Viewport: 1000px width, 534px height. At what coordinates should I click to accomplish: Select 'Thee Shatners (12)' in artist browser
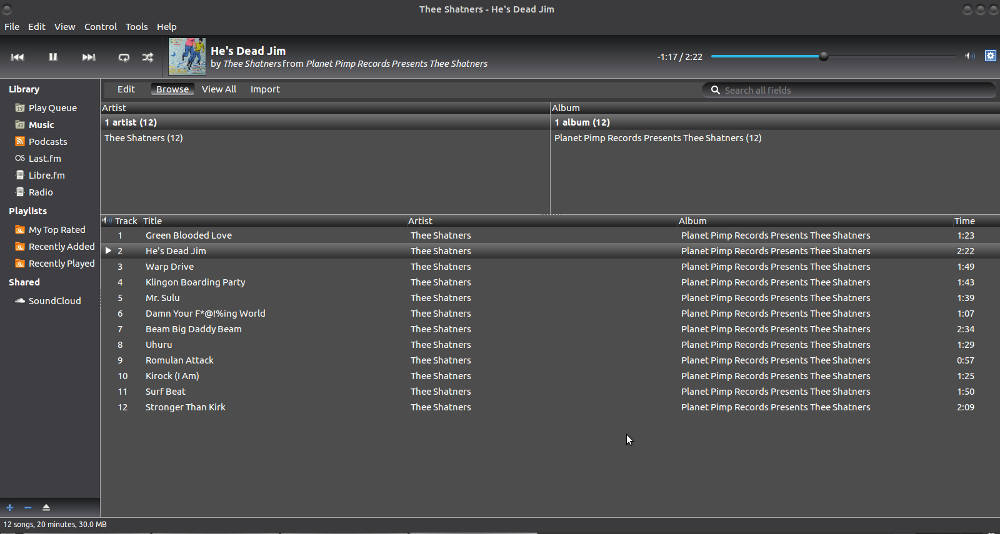click(x=325, y=138)
